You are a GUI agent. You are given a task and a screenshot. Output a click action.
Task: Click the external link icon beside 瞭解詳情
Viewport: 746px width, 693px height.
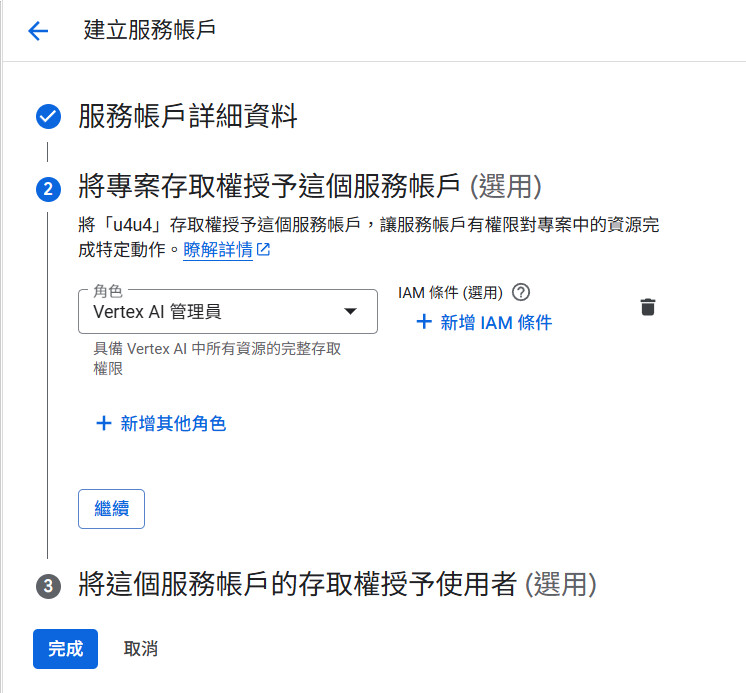tap(264, 250)
